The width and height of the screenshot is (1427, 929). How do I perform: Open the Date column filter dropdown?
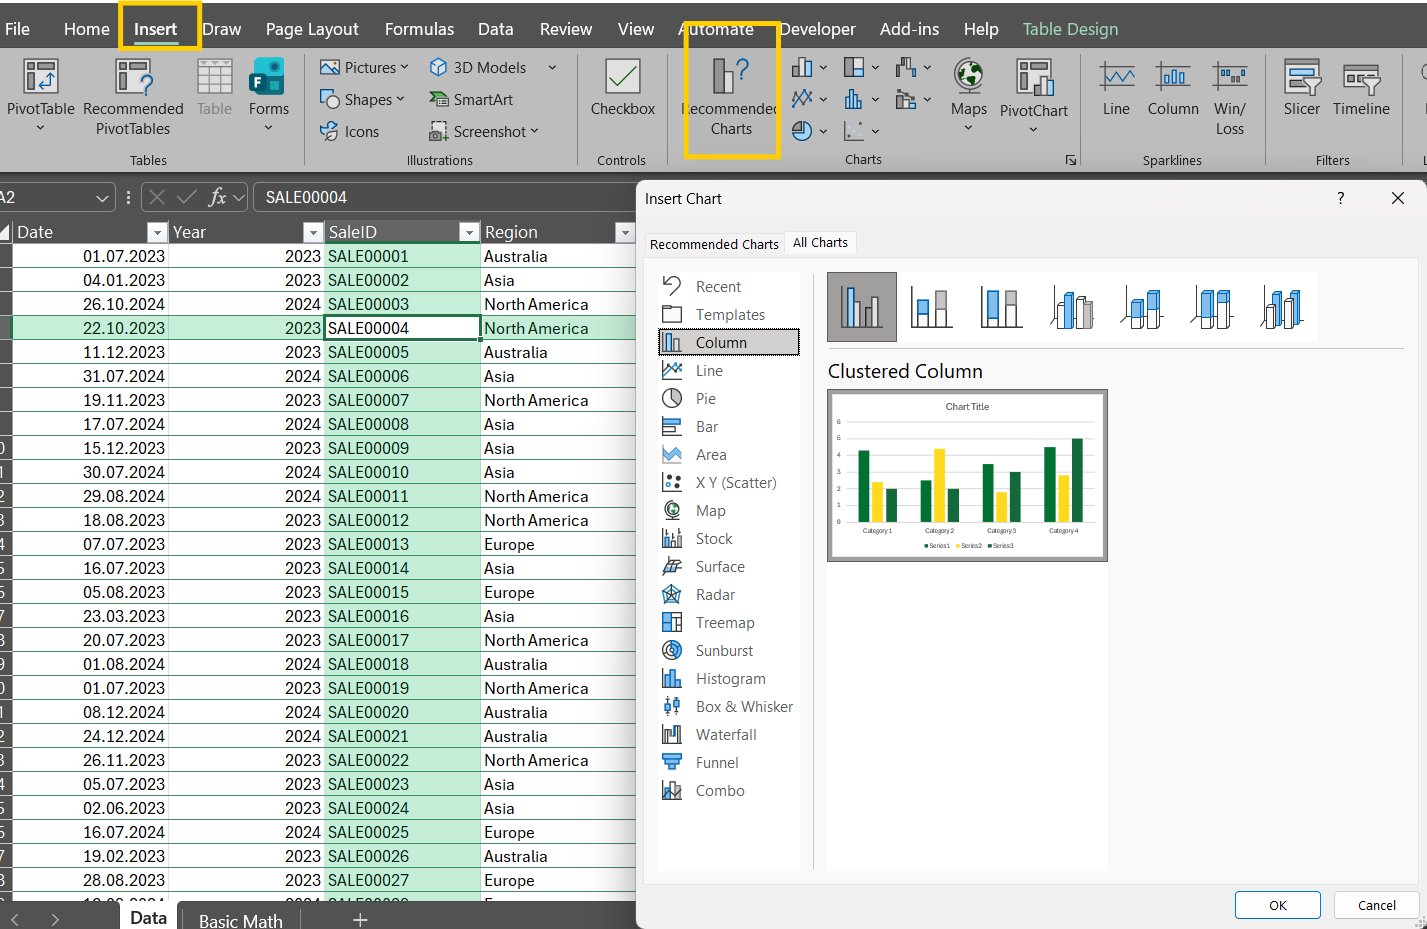click(x=156, y=232)
